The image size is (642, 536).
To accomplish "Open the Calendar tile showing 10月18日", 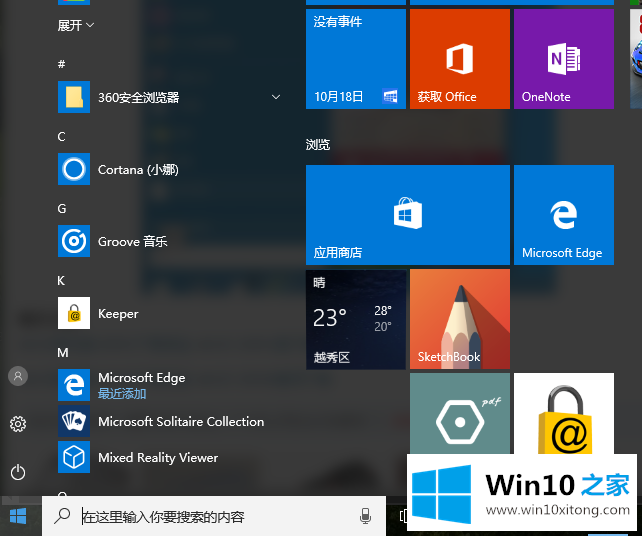I will [x=356, y=59].
